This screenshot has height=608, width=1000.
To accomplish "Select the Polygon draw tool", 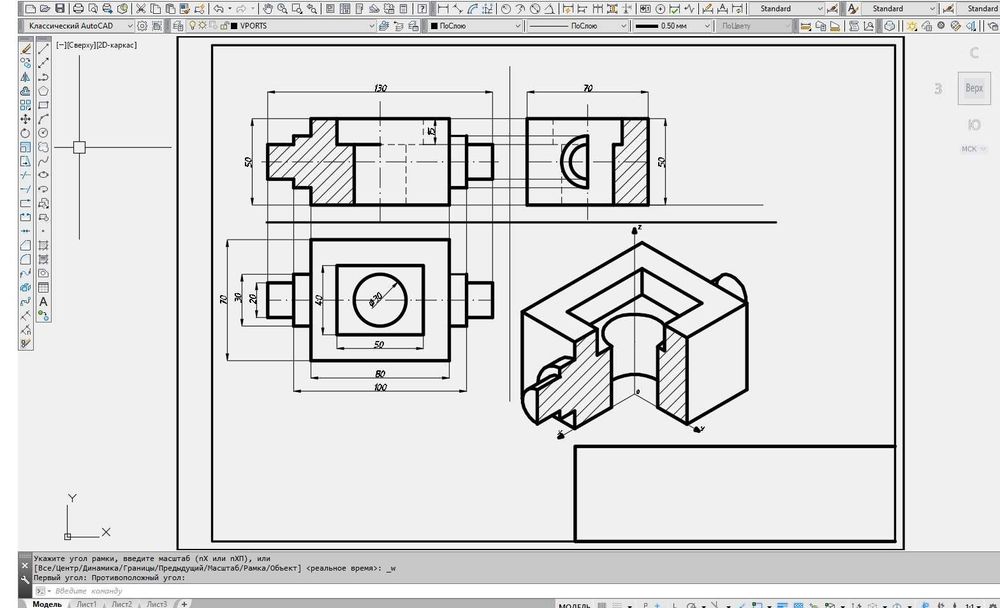I will click(x=43, y=91).
